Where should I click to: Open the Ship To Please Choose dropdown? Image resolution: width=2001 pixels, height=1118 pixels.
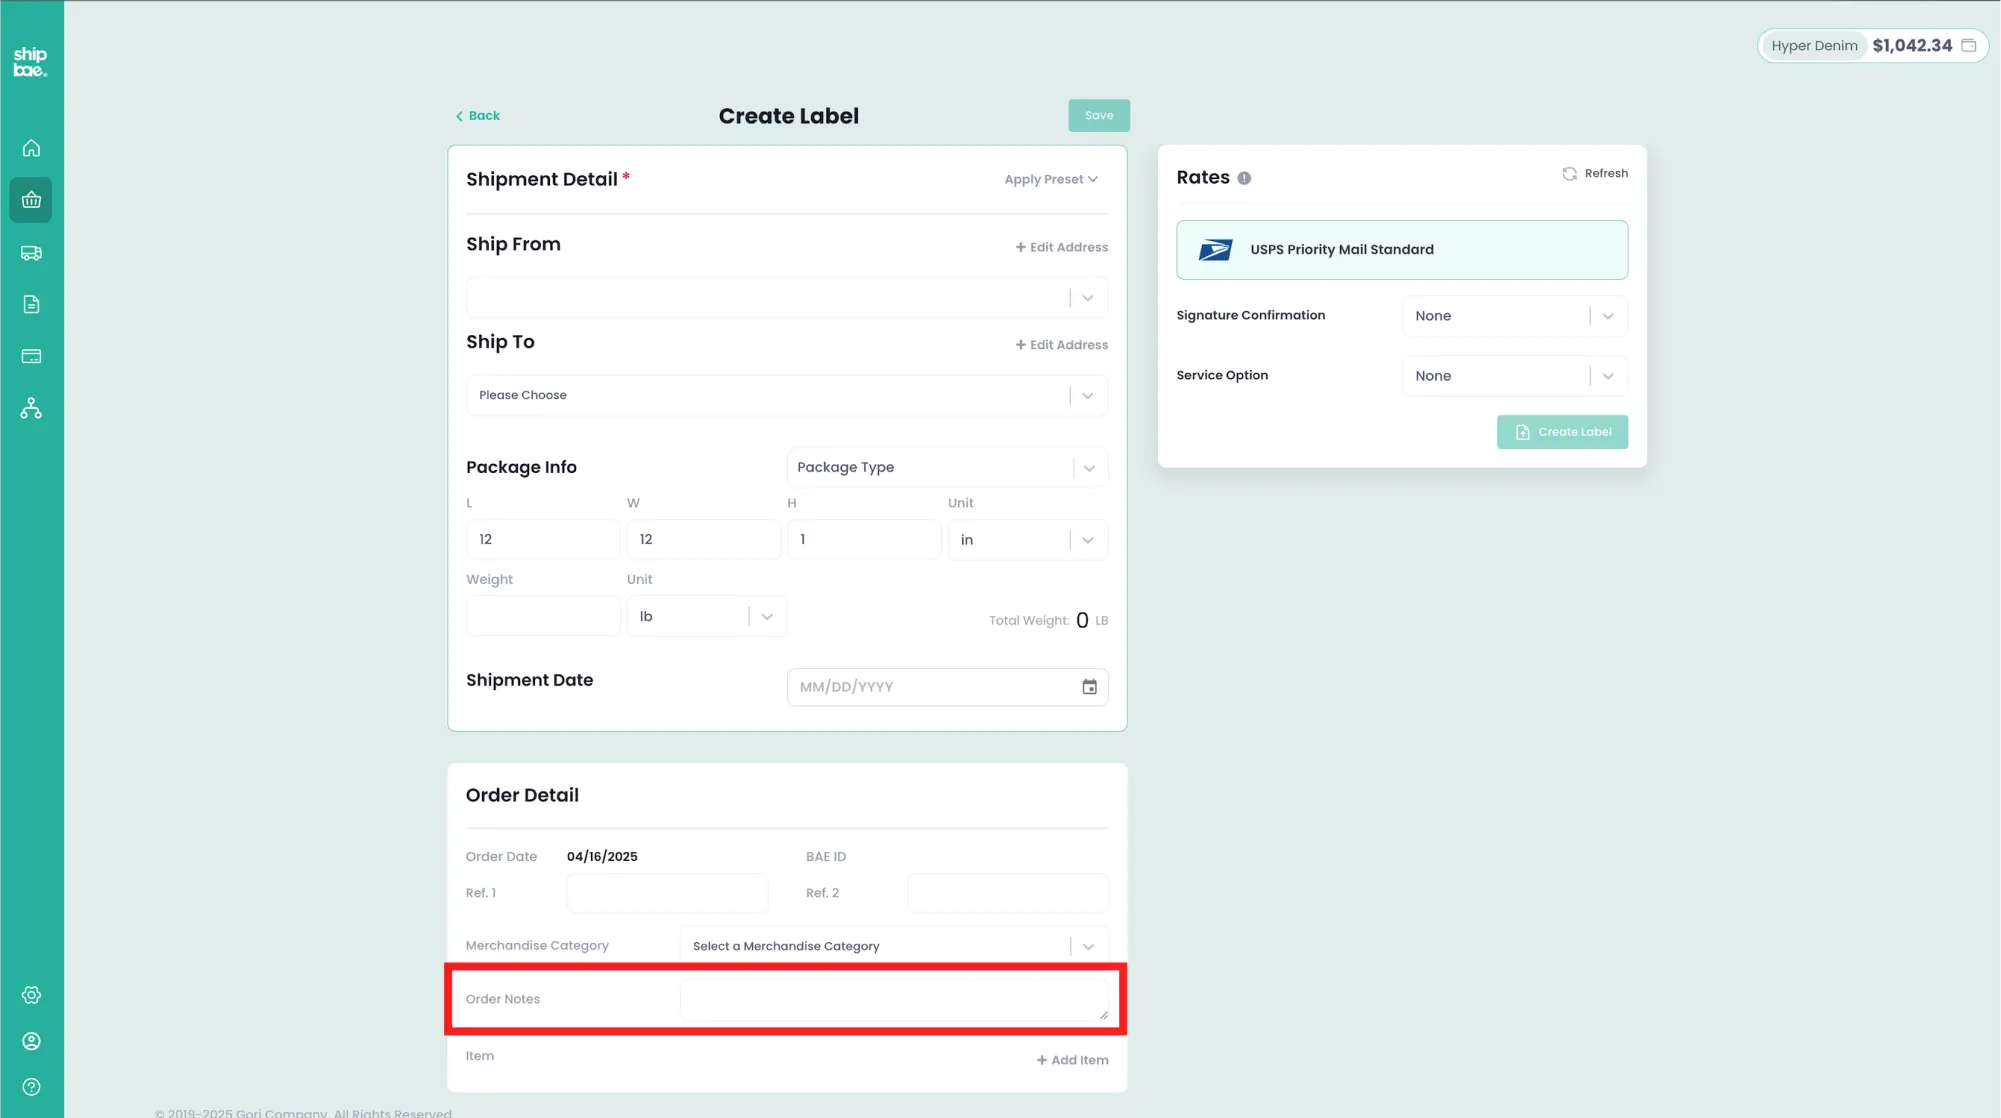[787, 395]
